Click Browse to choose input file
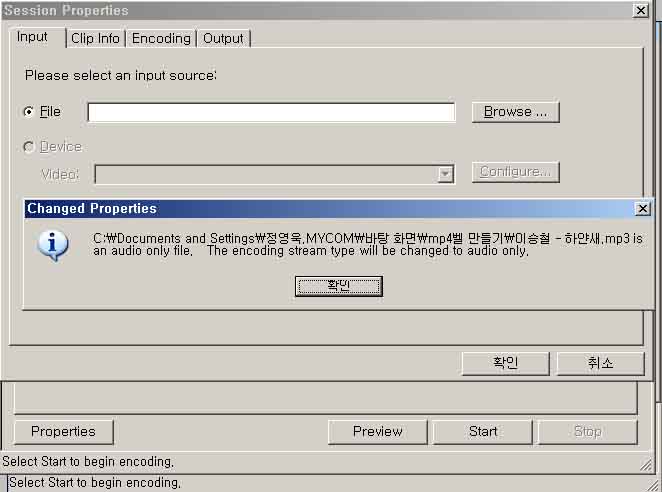 tap(515, 111)
